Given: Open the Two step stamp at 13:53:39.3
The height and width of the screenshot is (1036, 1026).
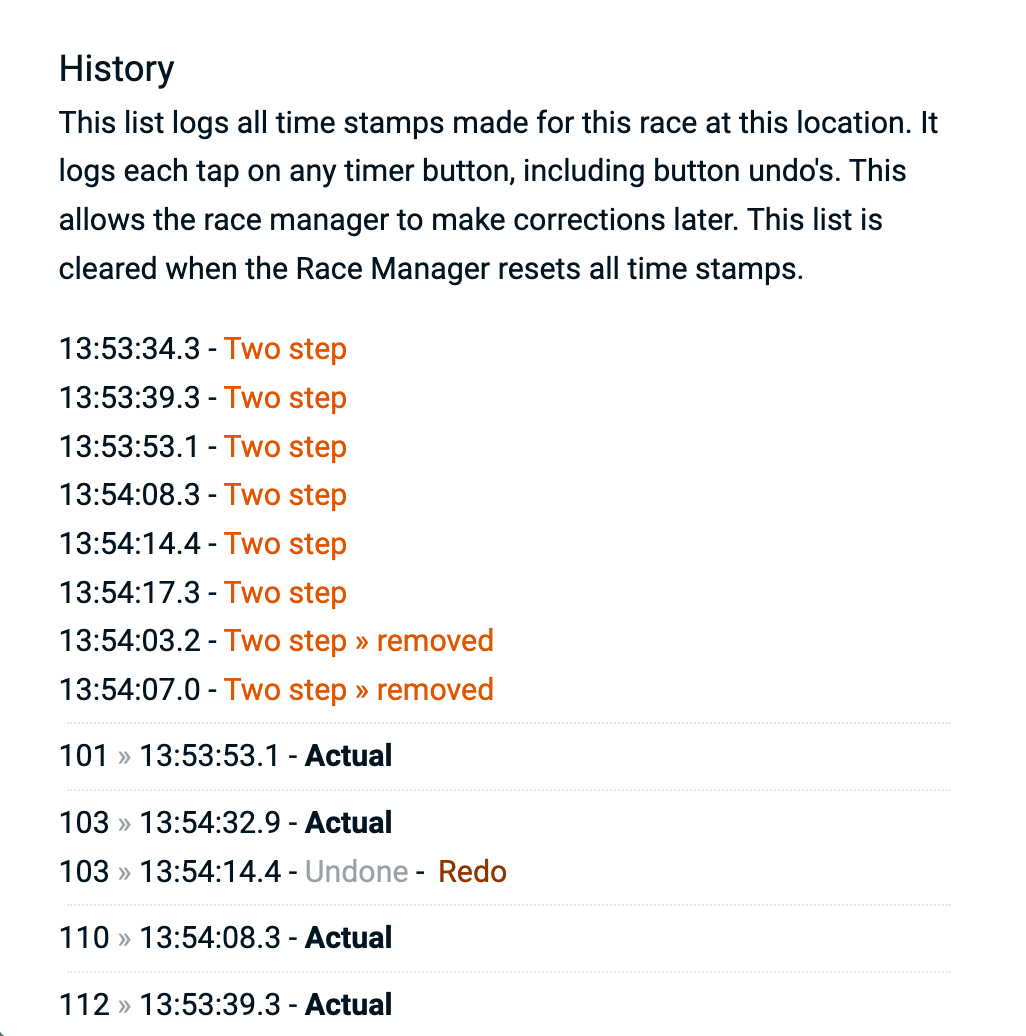Looking at the screenshot, I should 285,398.
